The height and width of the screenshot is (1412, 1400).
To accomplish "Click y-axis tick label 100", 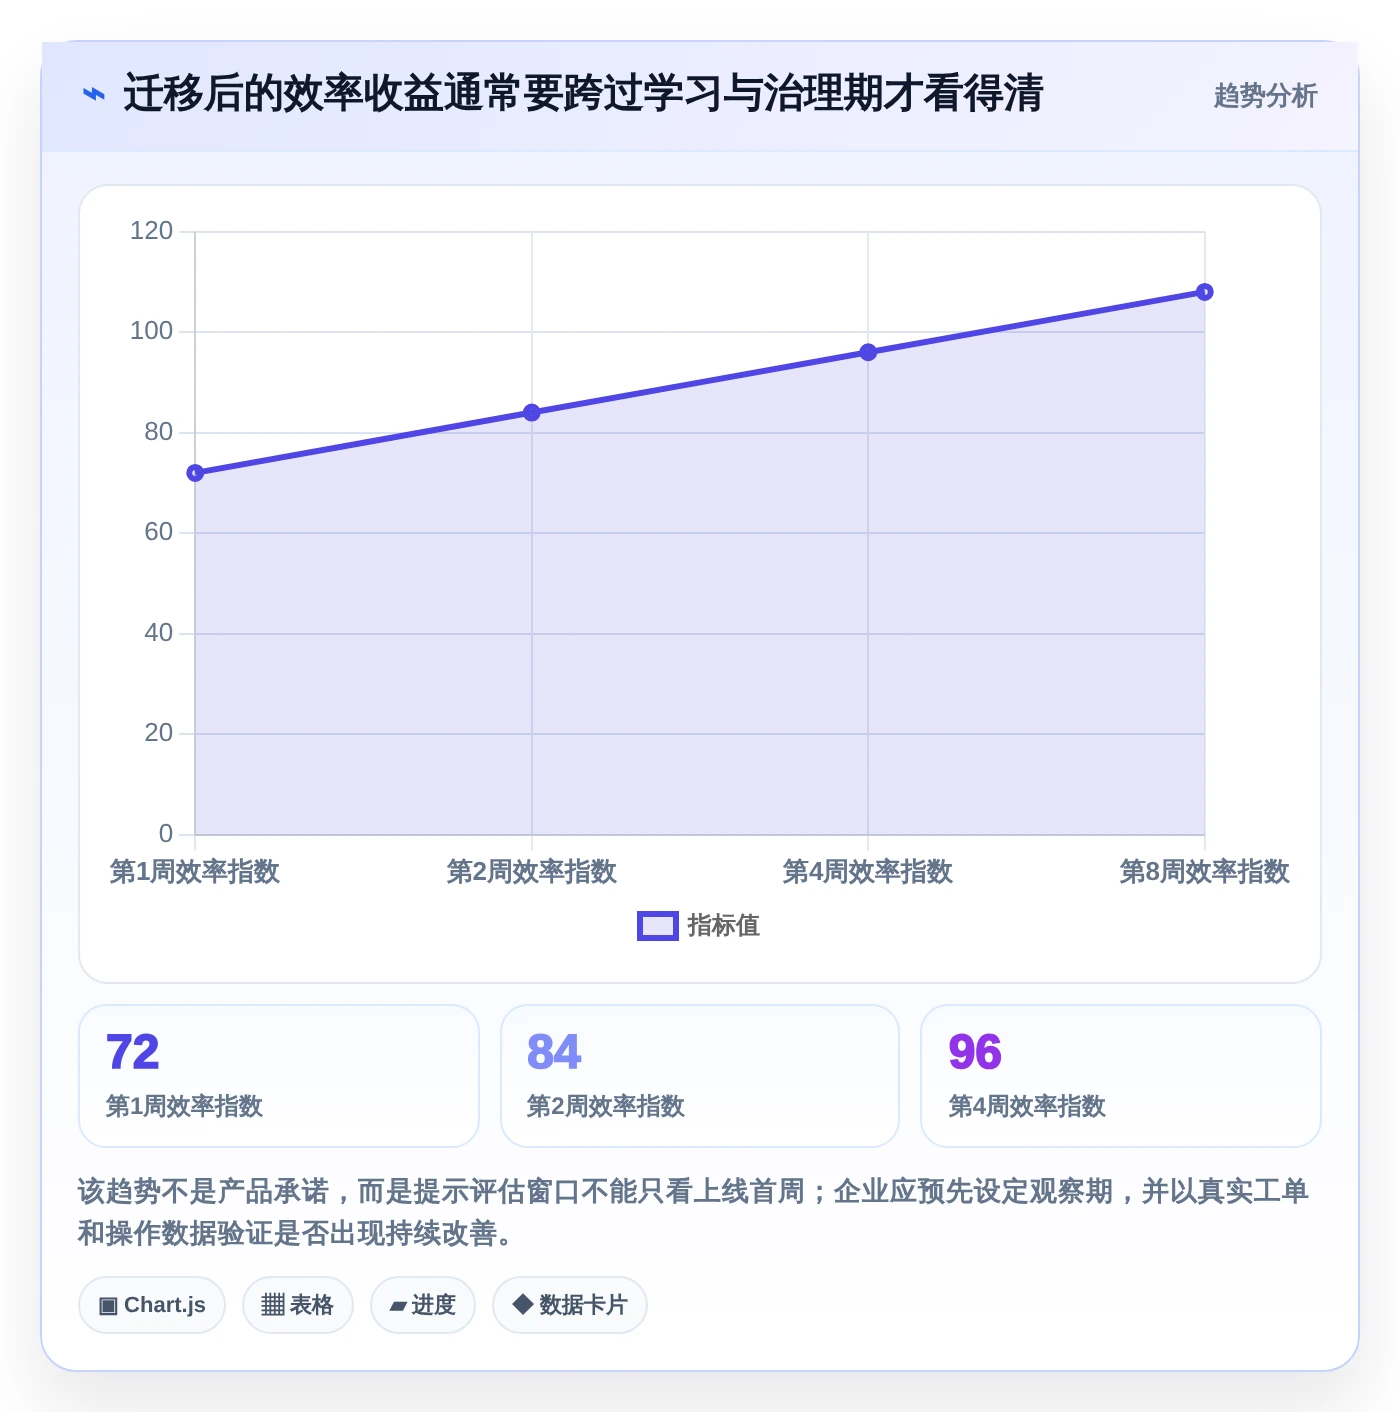I will click(151, 331).
